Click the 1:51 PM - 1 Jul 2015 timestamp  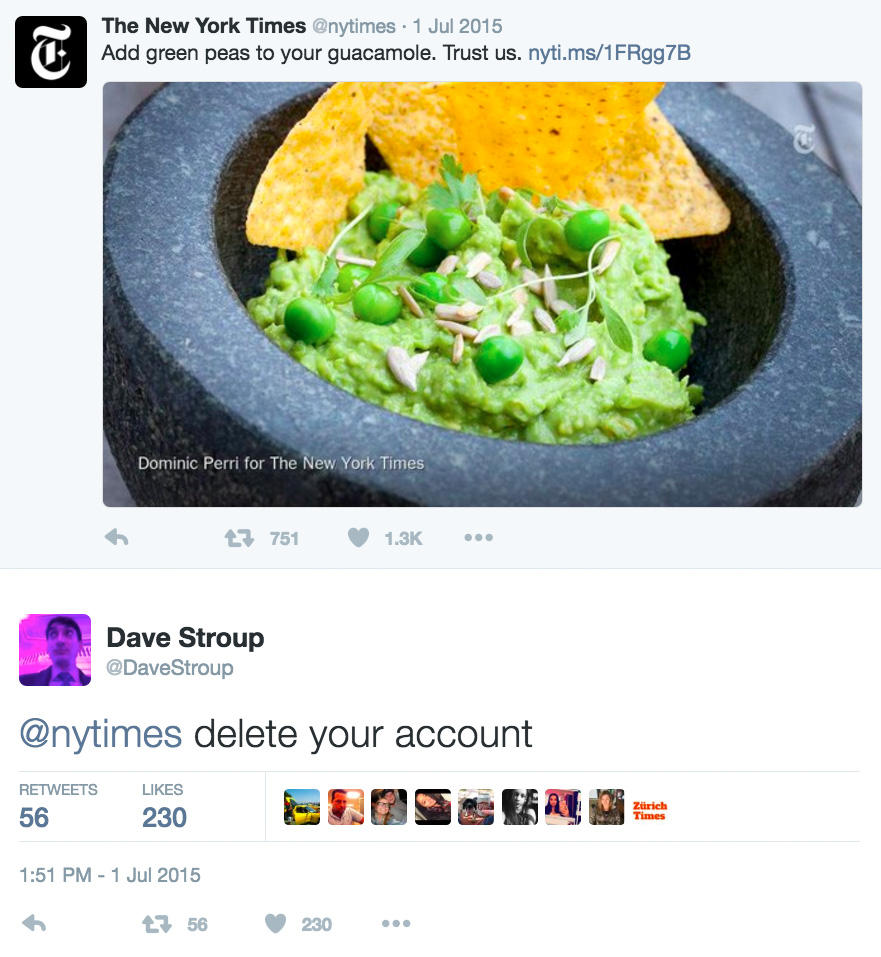coord(110,875)
